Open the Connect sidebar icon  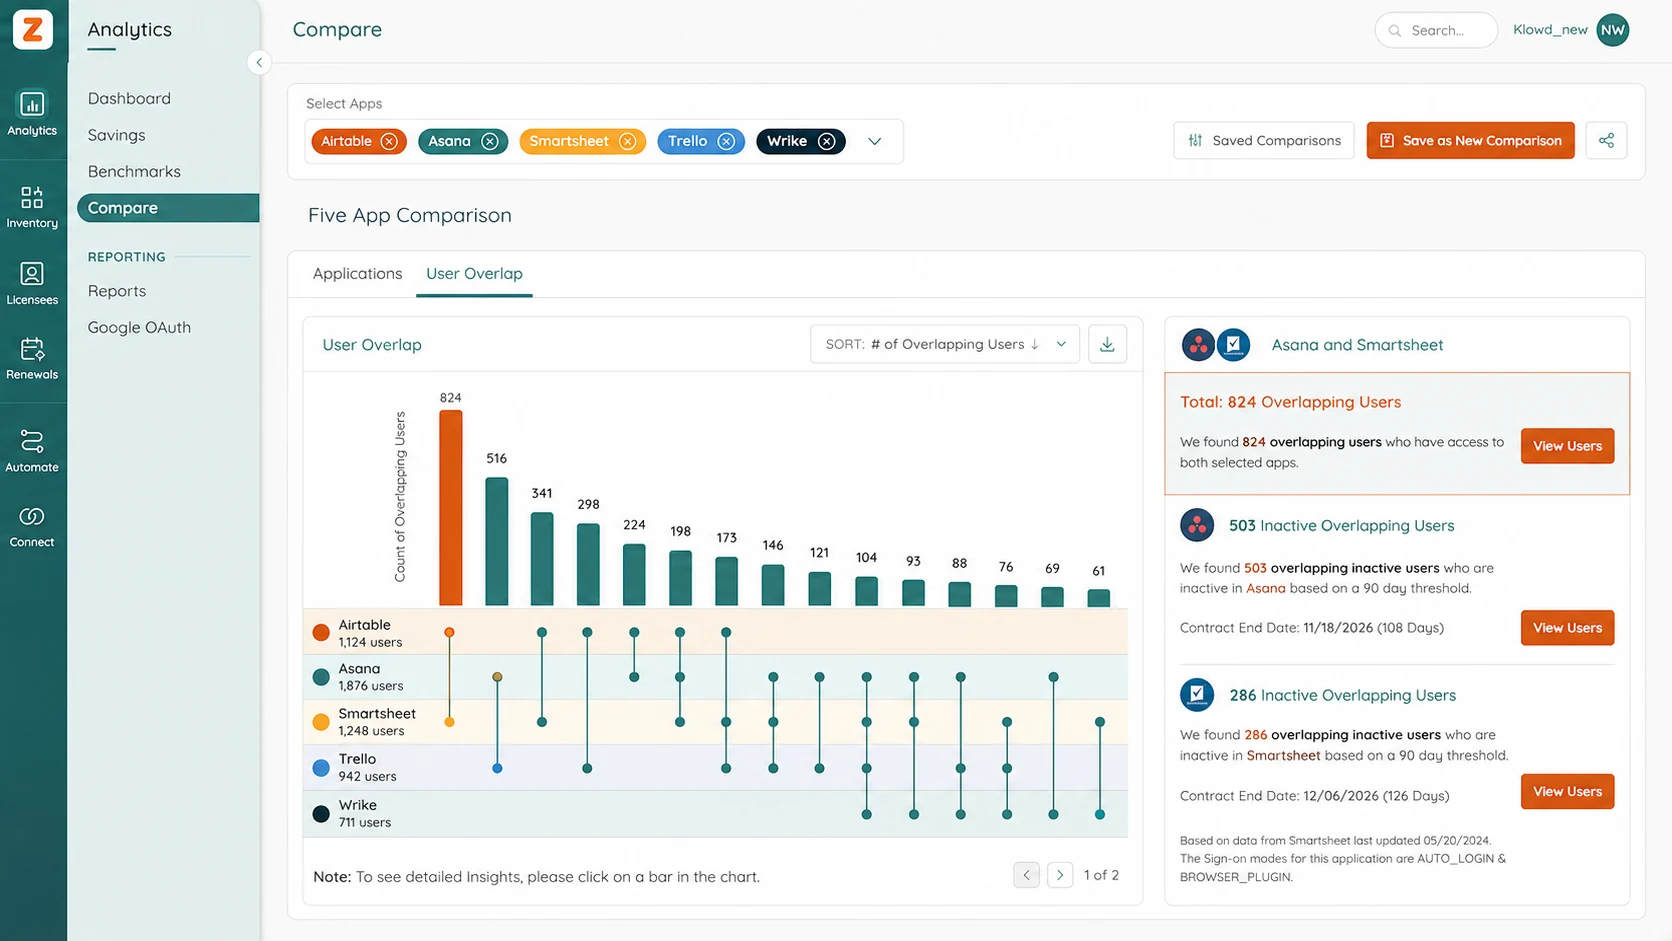pyautogui.click(x=32, y=526)
